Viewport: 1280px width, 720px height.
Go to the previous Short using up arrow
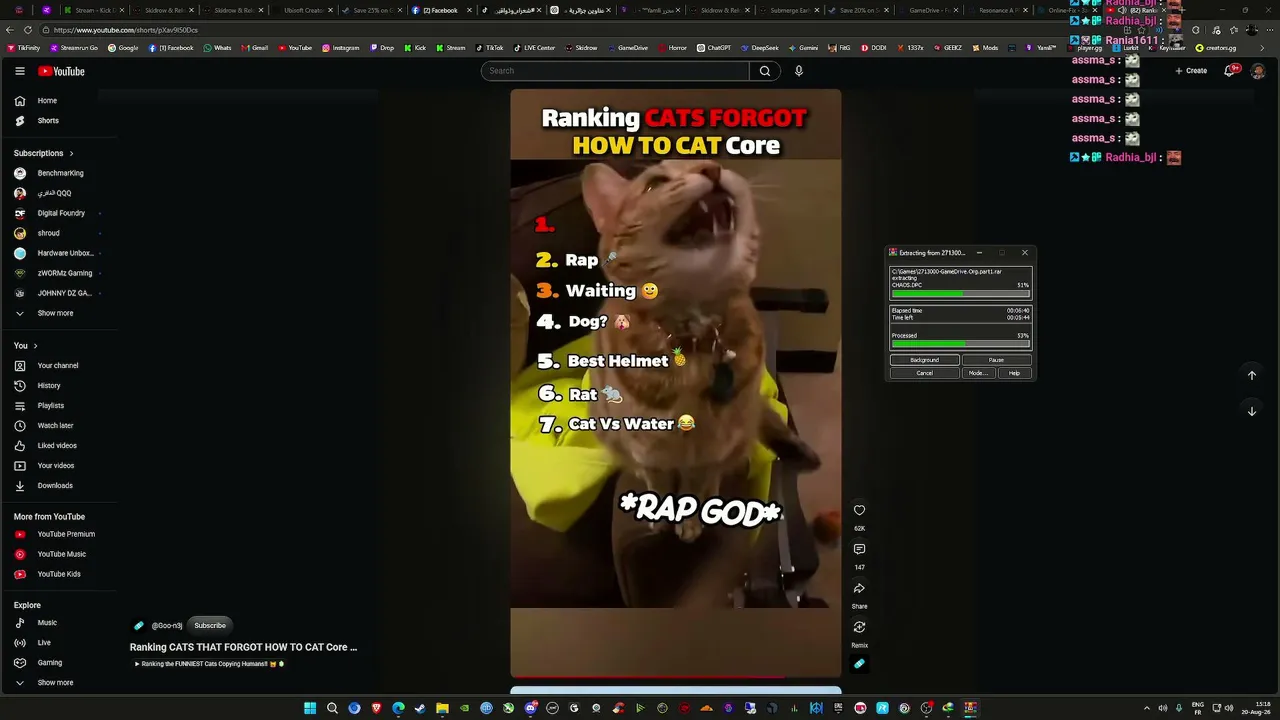(1251, 375)
